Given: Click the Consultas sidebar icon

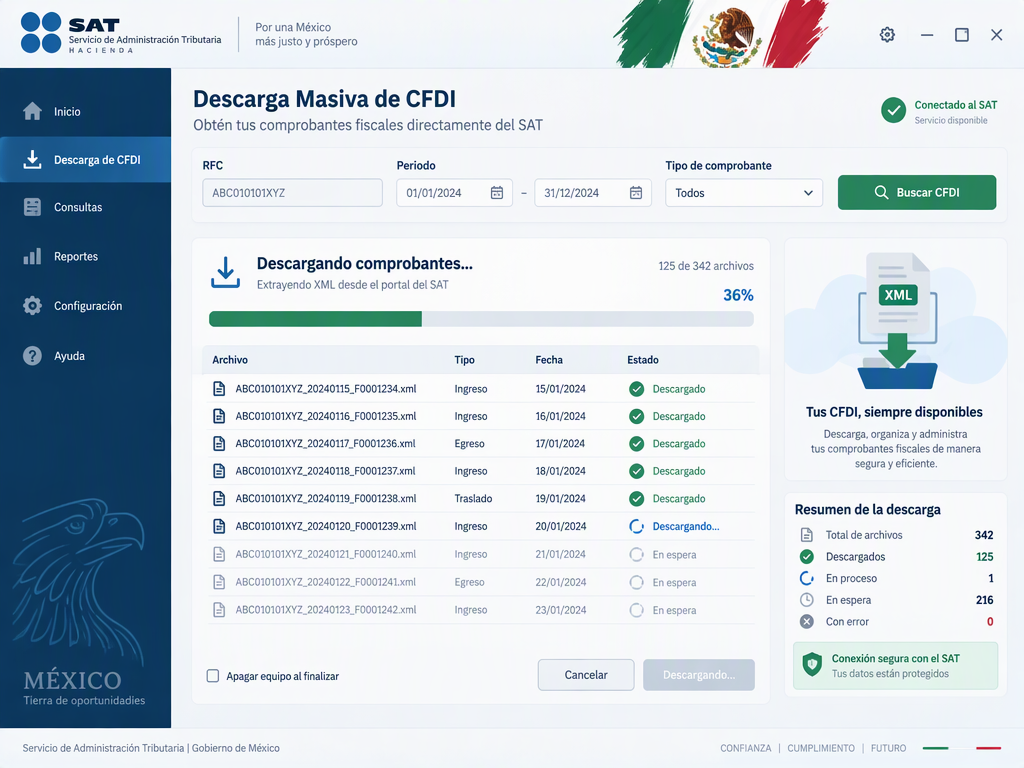Looking at the screenshot, I should pyautogui.click(x=32, y=207).
